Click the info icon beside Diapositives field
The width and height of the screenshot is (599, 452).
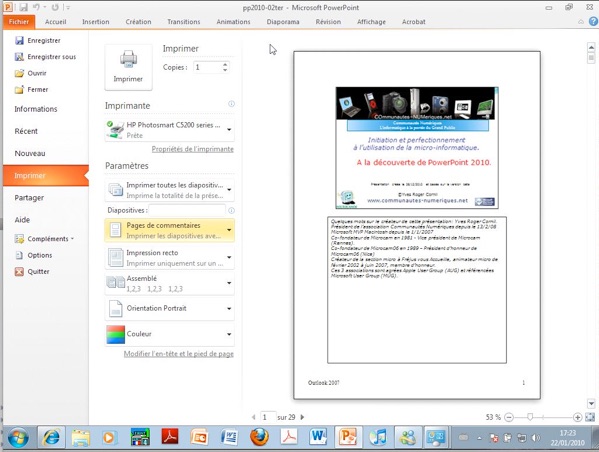[x=231, y=211]
